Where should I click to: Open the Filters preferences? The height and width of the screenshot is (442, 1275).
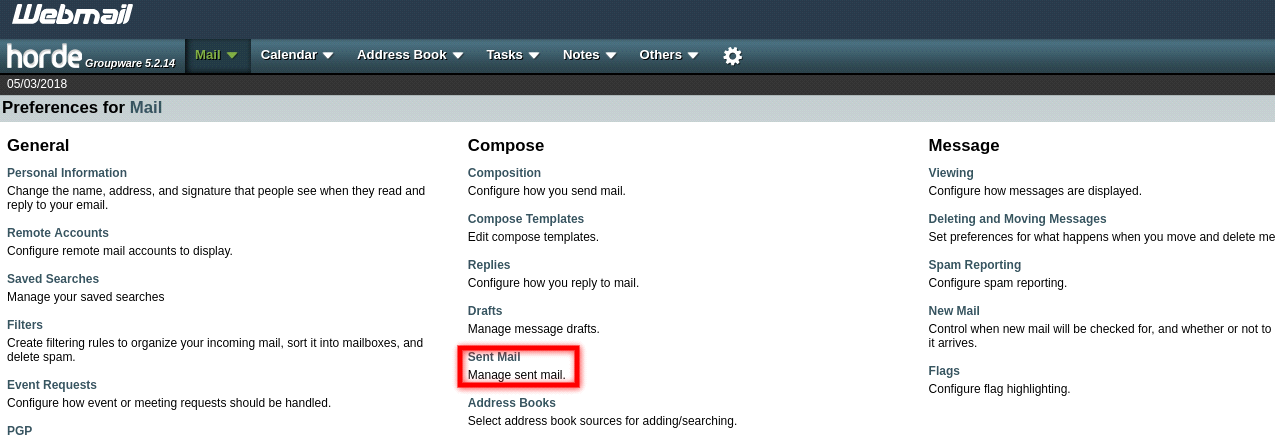click(x=25, y=325)
